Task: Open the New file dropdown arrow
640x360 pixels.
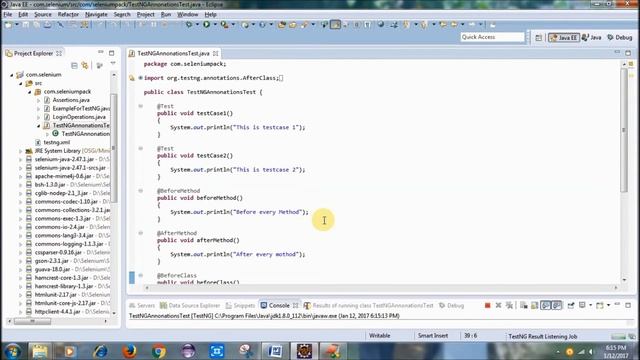Action: coord(17,25)
